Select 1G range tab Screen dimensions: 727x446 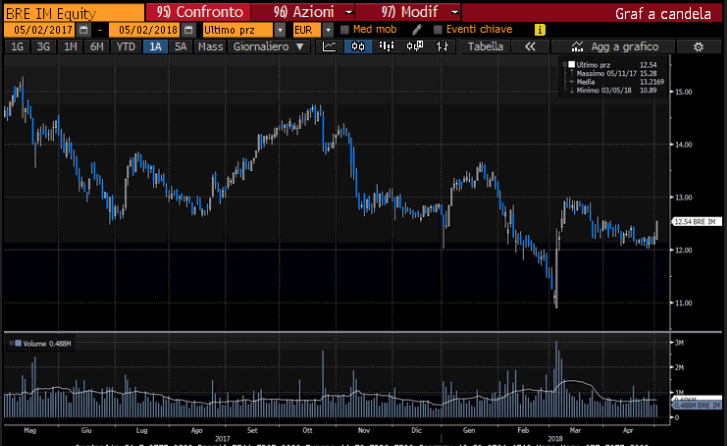pos(17,47)
